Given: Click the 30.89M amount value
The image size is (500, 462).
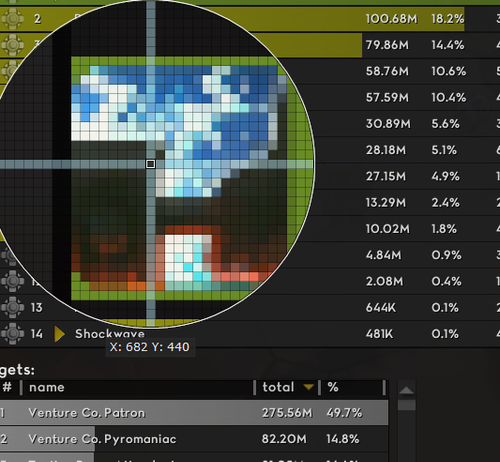Looking at the screenshot, I should pos(388,124).
